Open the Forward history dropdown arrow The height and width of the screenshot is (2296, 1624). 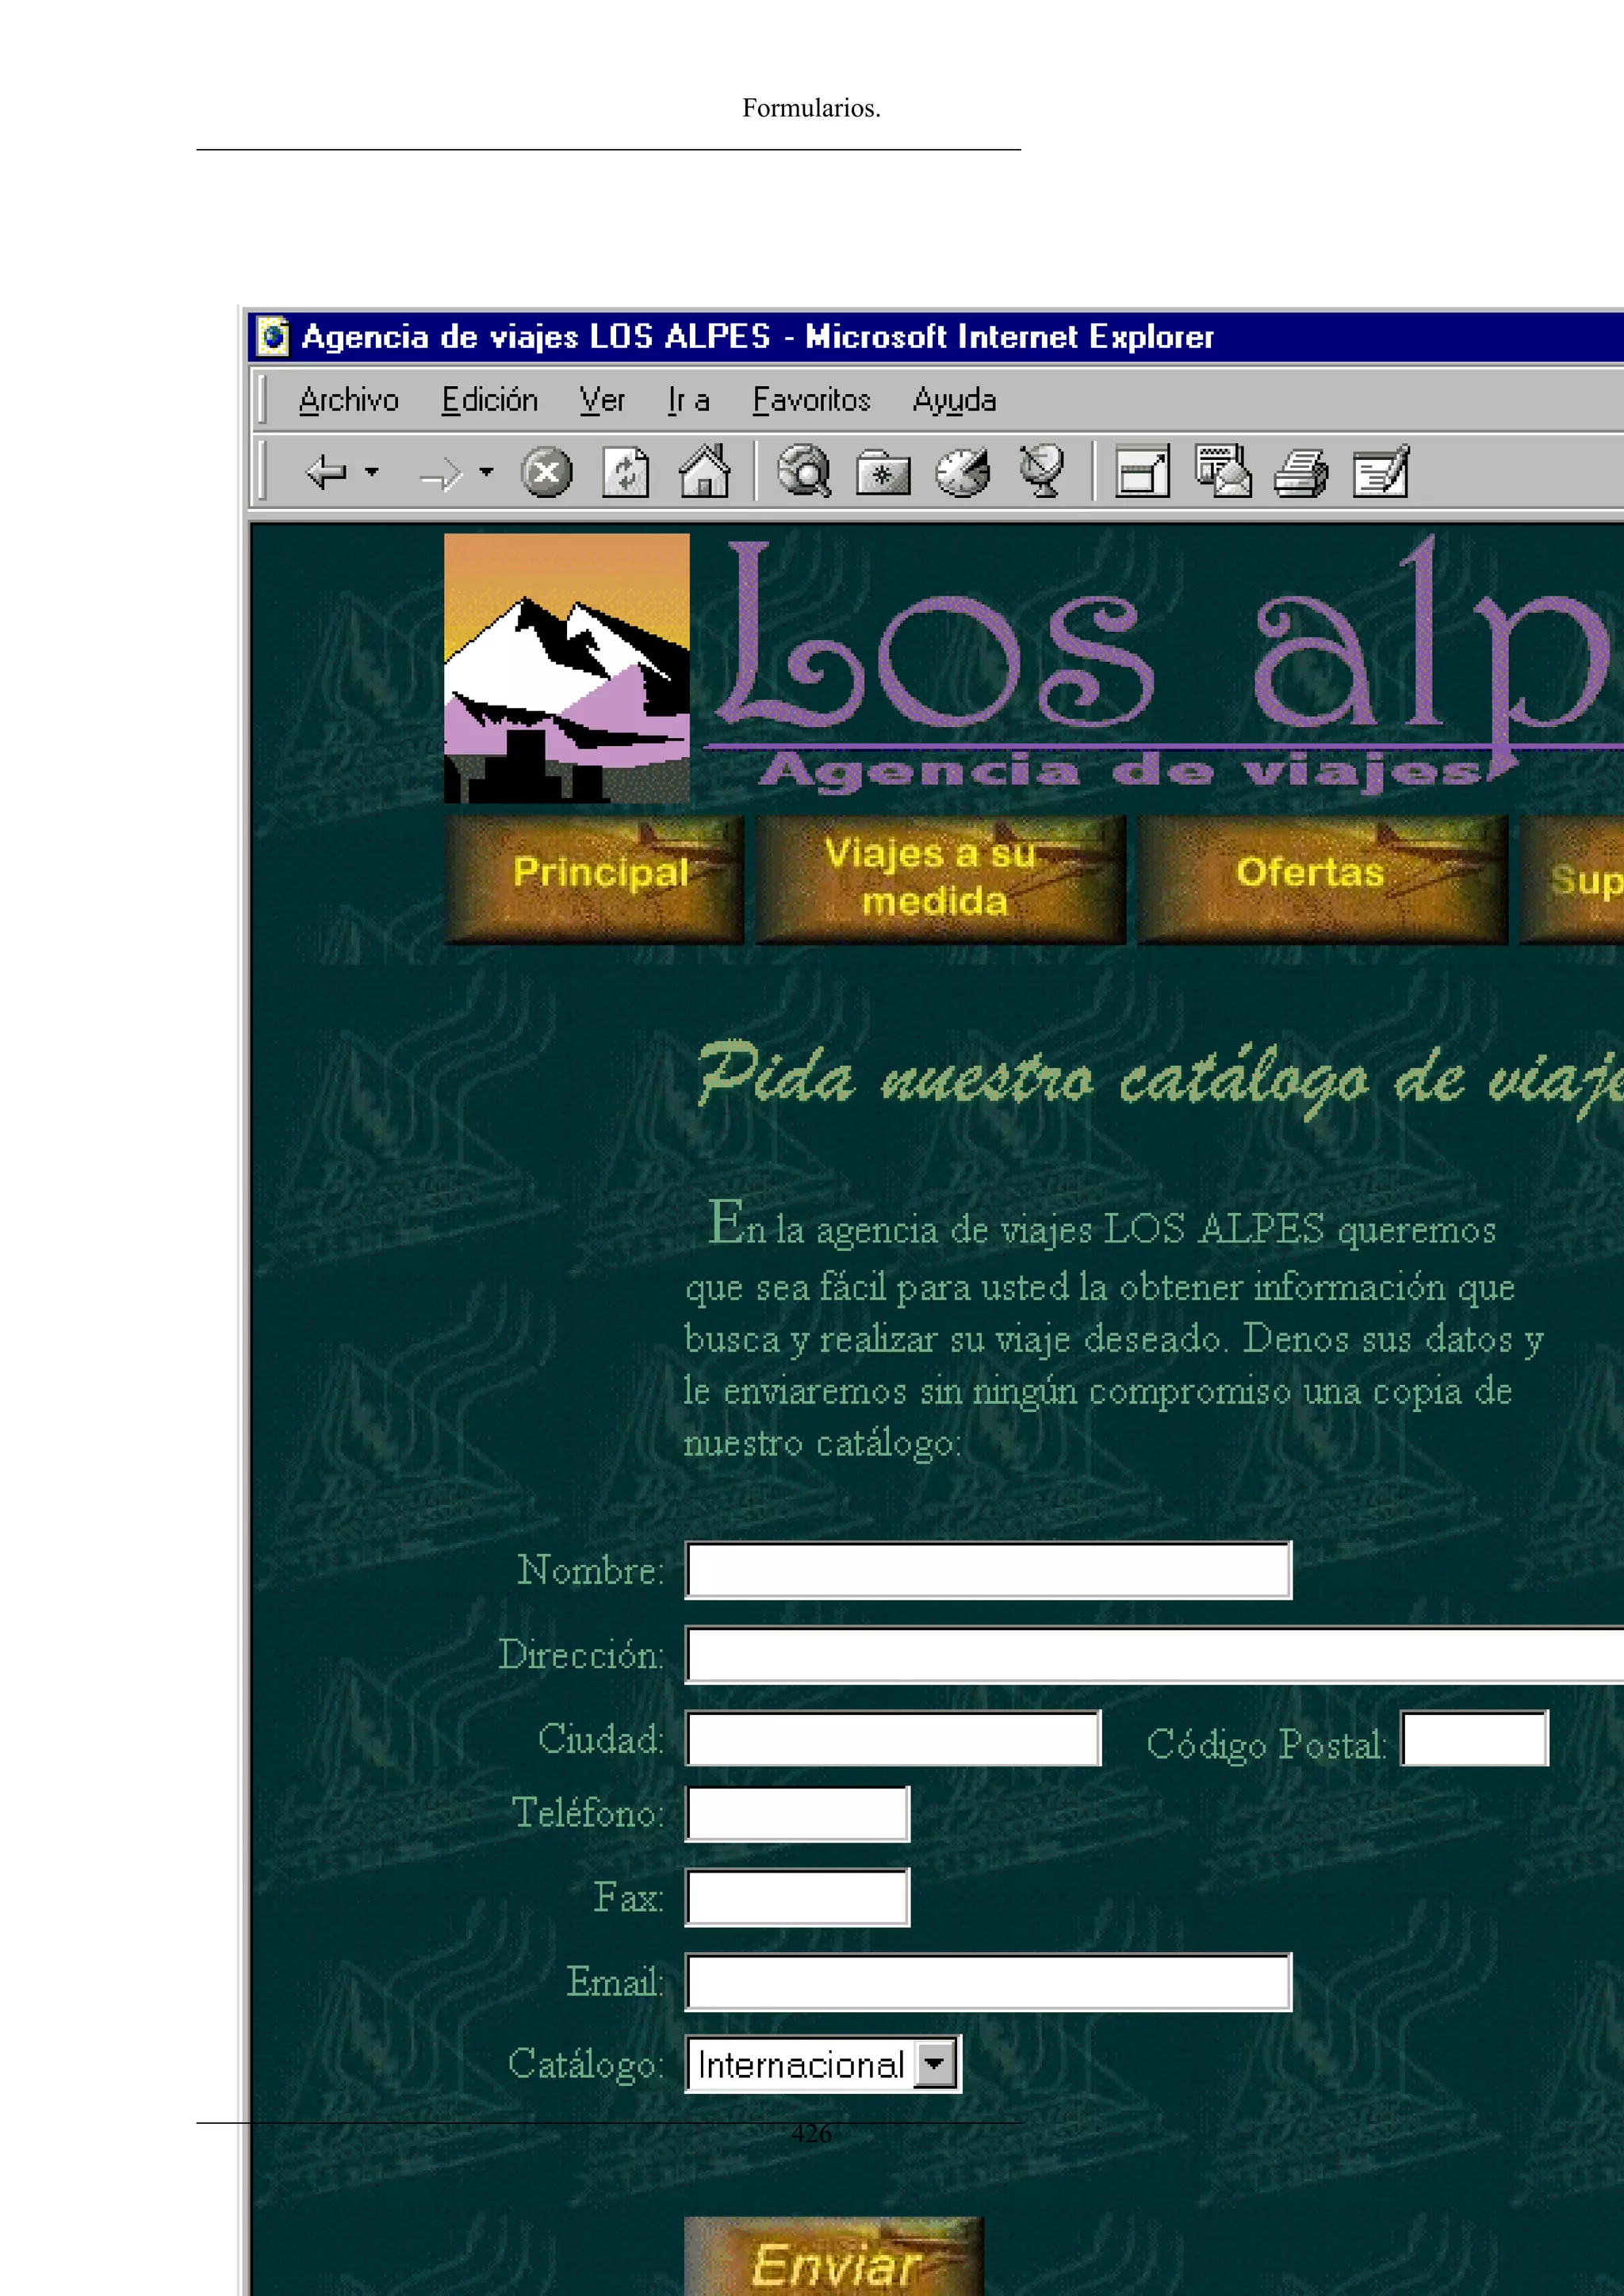(x=487, y=471)
